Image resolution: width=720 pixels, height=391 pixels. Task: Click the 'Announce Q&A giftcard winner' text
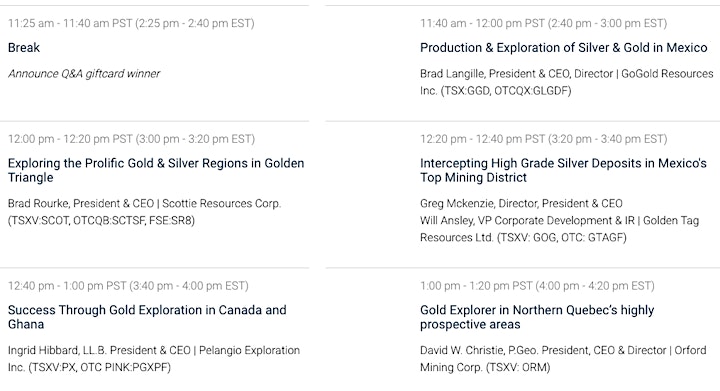pyautogui.click(x=84, y=73)
